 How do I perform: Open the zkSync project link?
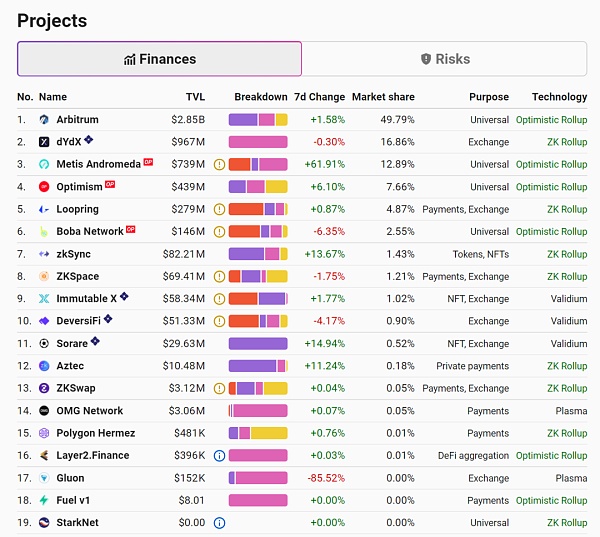pyautogui.click(x=73, y=254)
